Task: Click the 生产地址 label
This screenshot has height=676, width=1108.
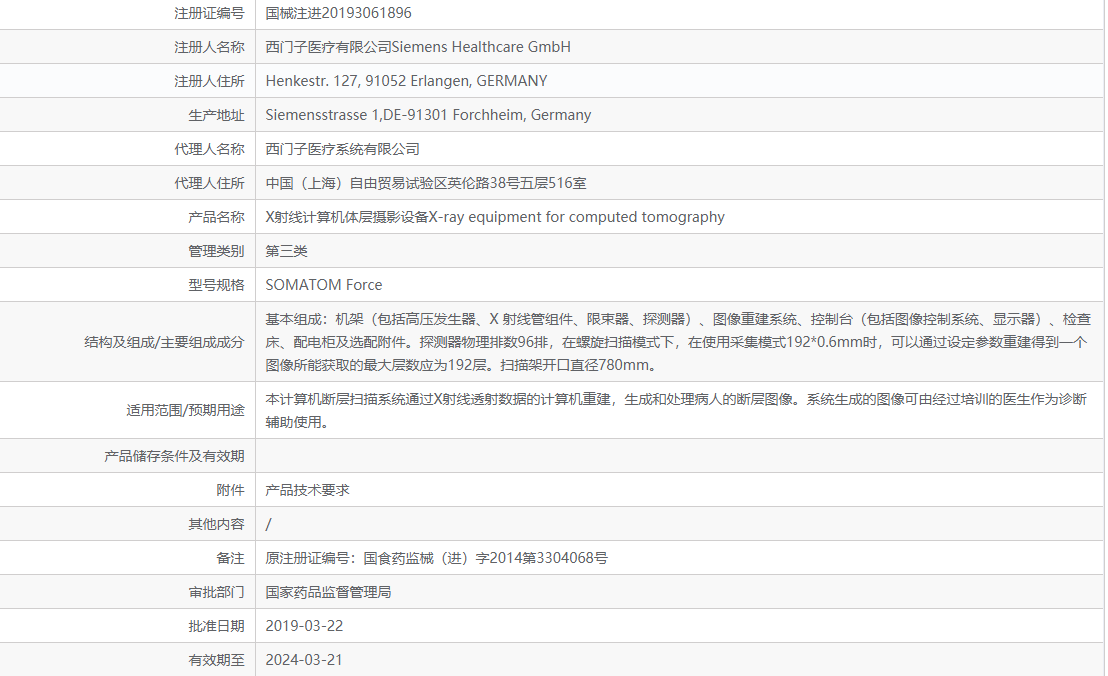Action: pos(216,115)
